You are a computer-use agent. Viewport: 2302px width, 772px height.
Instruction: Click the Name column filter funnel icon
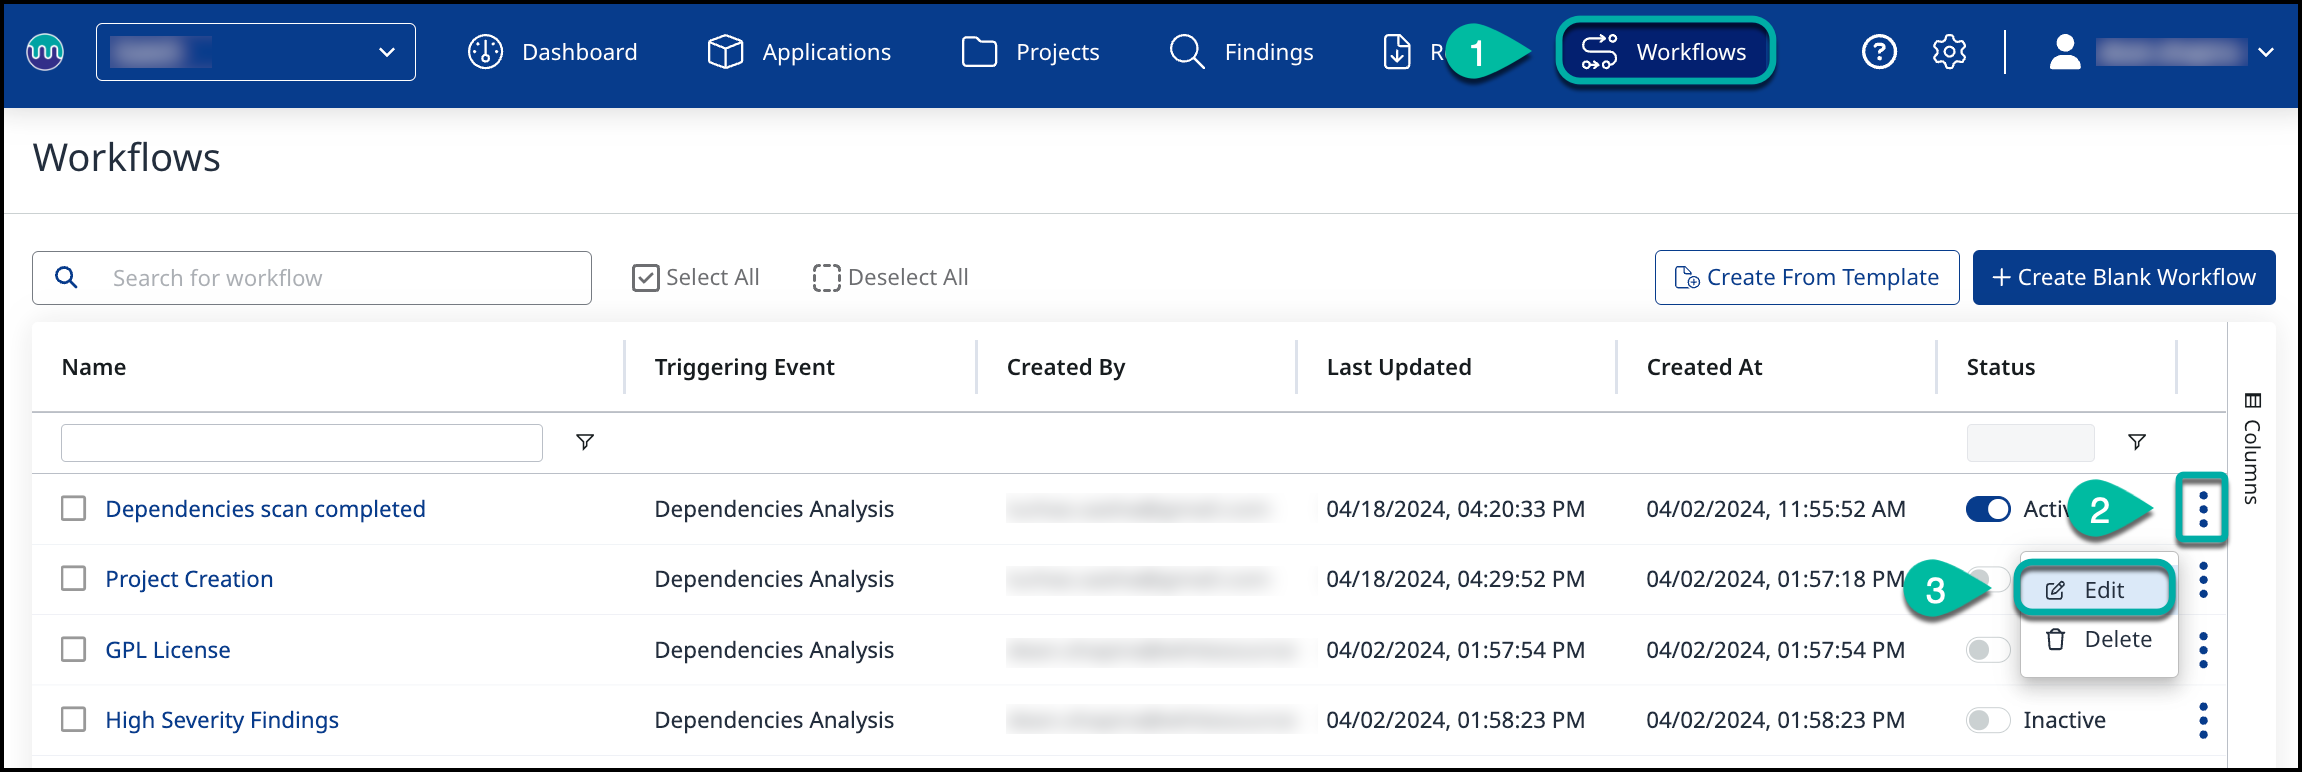click(585, 442)
